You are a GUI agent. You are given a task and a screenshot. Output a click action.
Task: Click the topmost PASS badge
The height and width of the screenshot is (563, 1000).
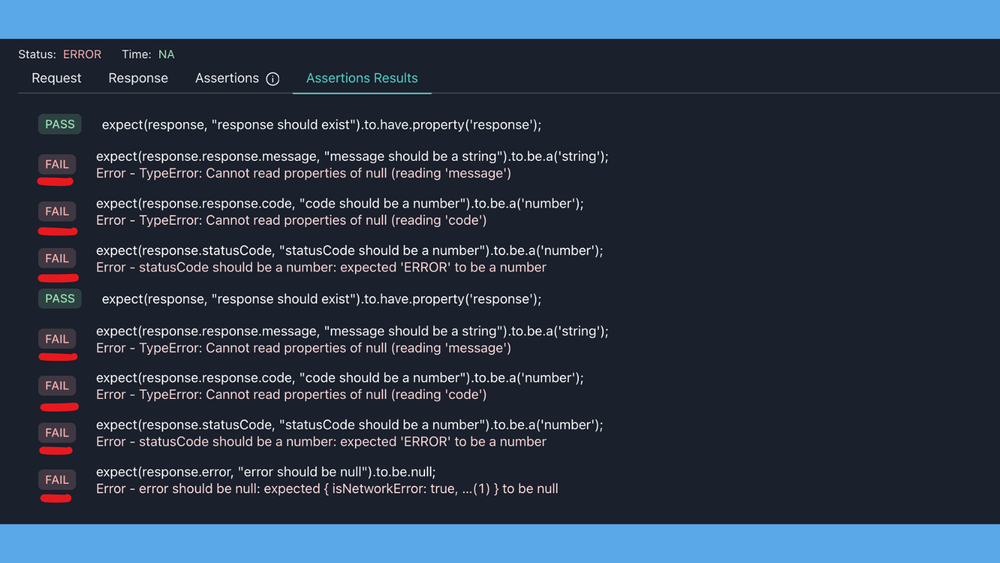click(60, 124)
